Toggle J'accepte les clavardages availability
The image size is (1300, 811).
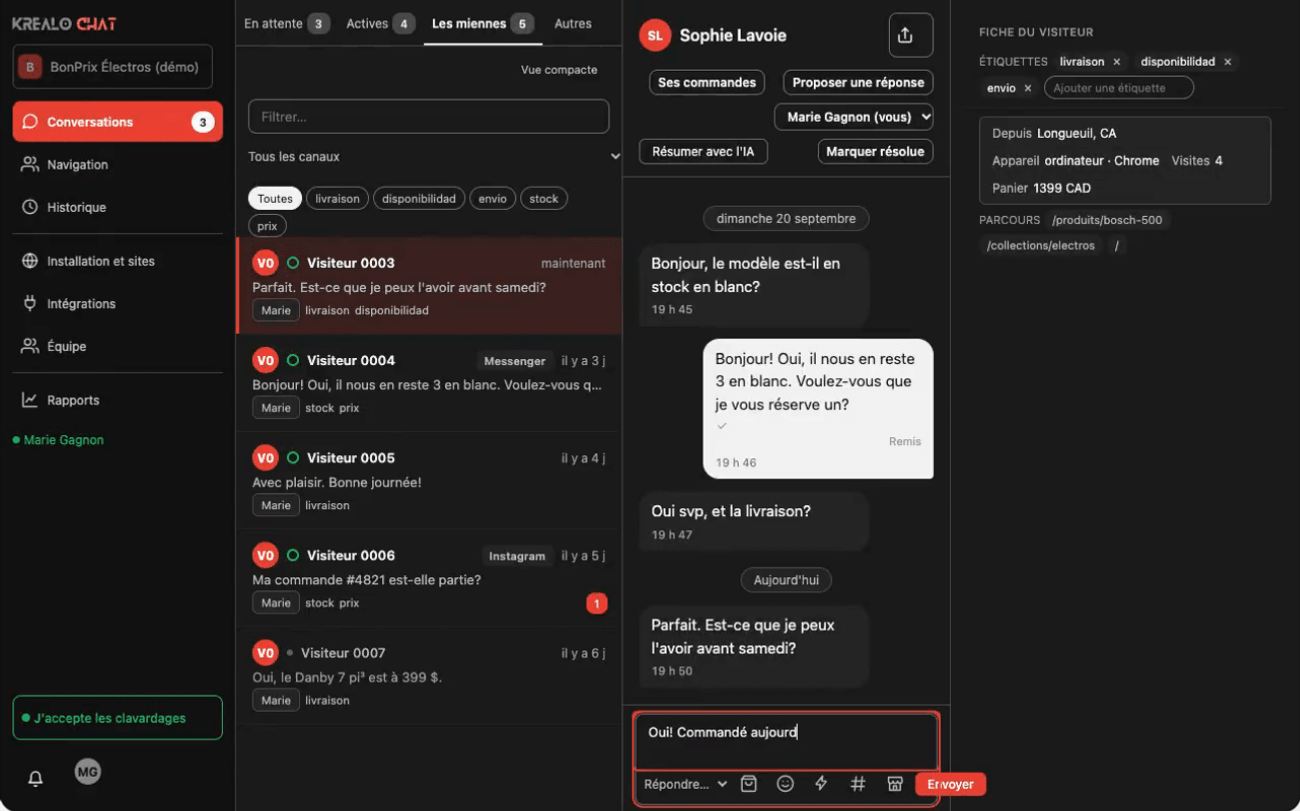tap(118, 718)
